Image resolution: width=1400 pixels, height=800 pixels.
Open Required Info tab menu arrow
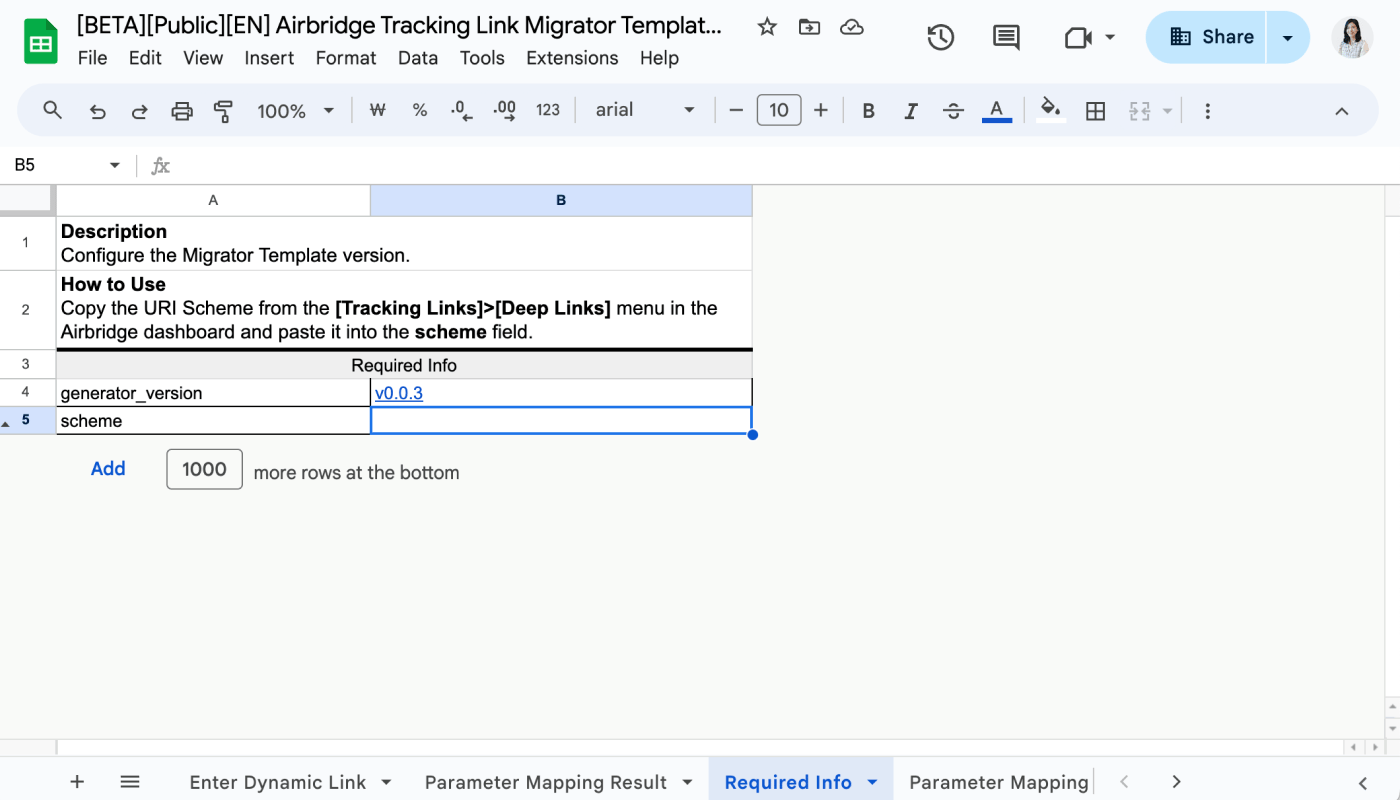pos(872,782)
